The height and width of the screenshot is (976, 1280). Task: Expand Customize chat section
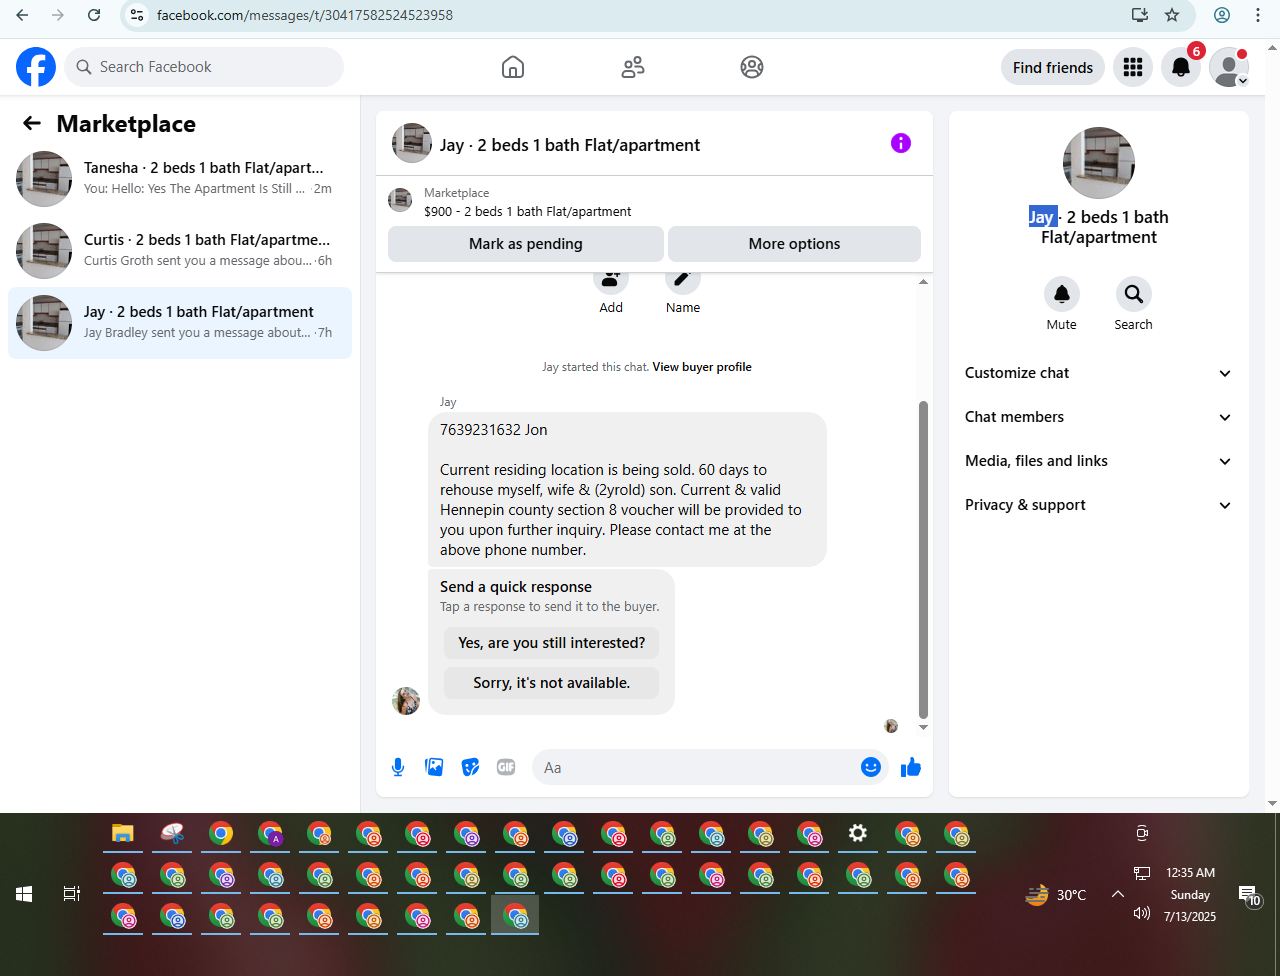coord(1098,373)
